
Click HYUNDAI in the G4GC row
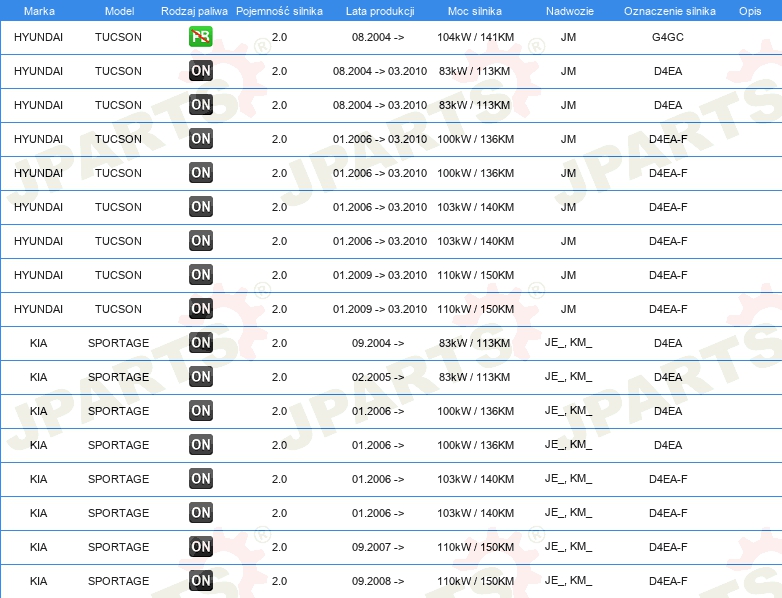pyautogui.click(x=38, y=37)
